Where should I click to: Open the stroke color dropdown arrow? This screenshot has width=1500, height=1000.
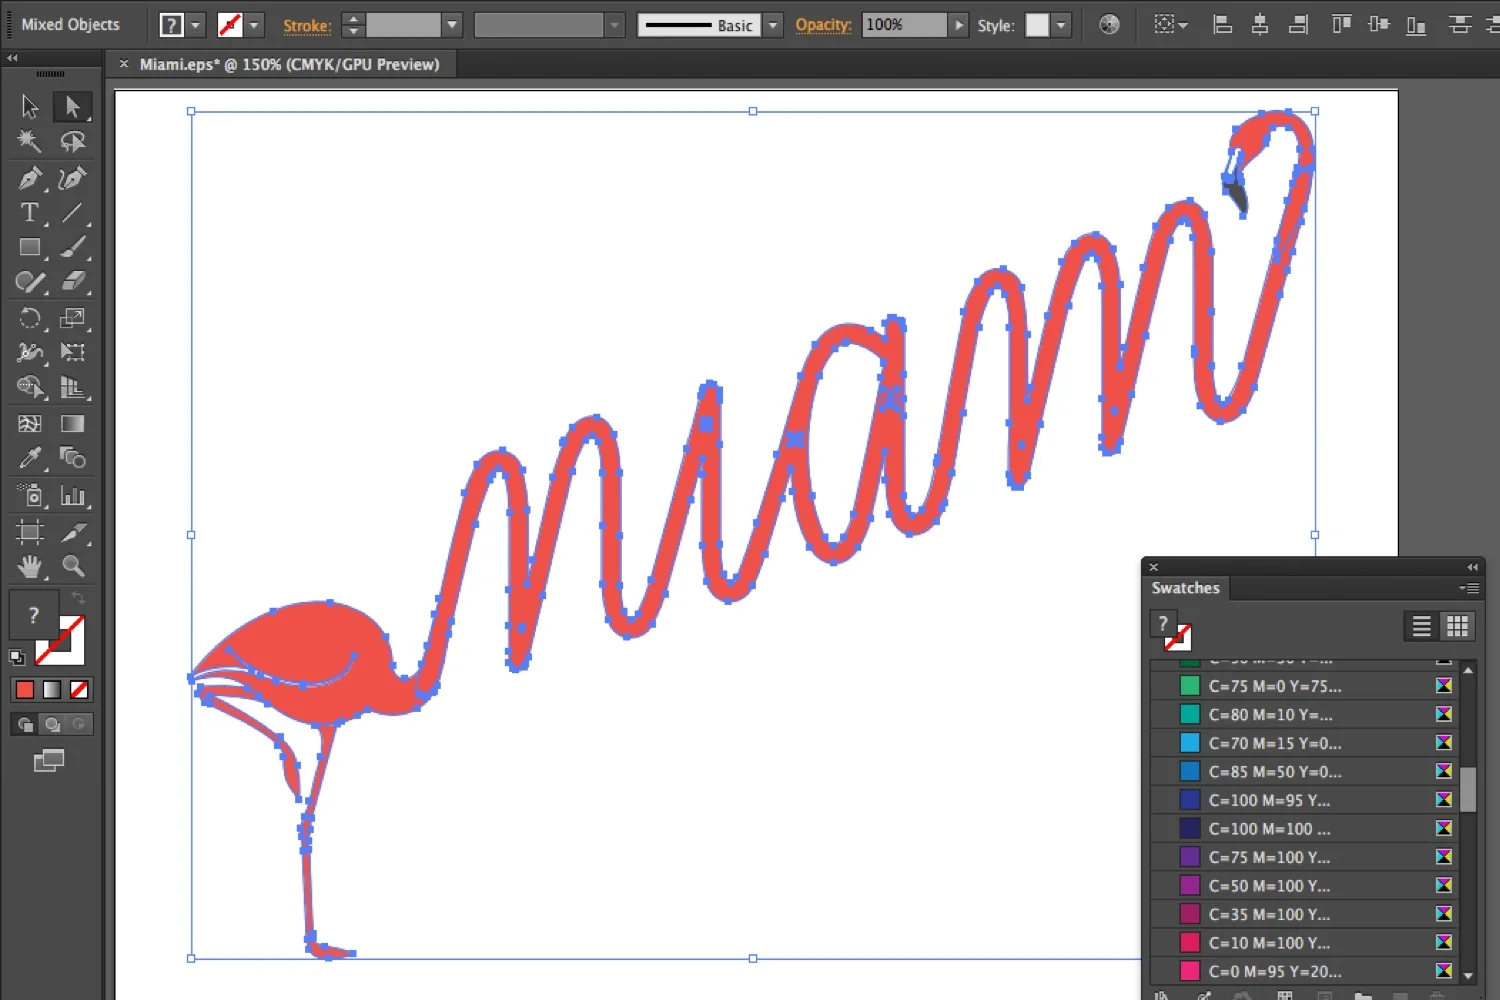254,25
